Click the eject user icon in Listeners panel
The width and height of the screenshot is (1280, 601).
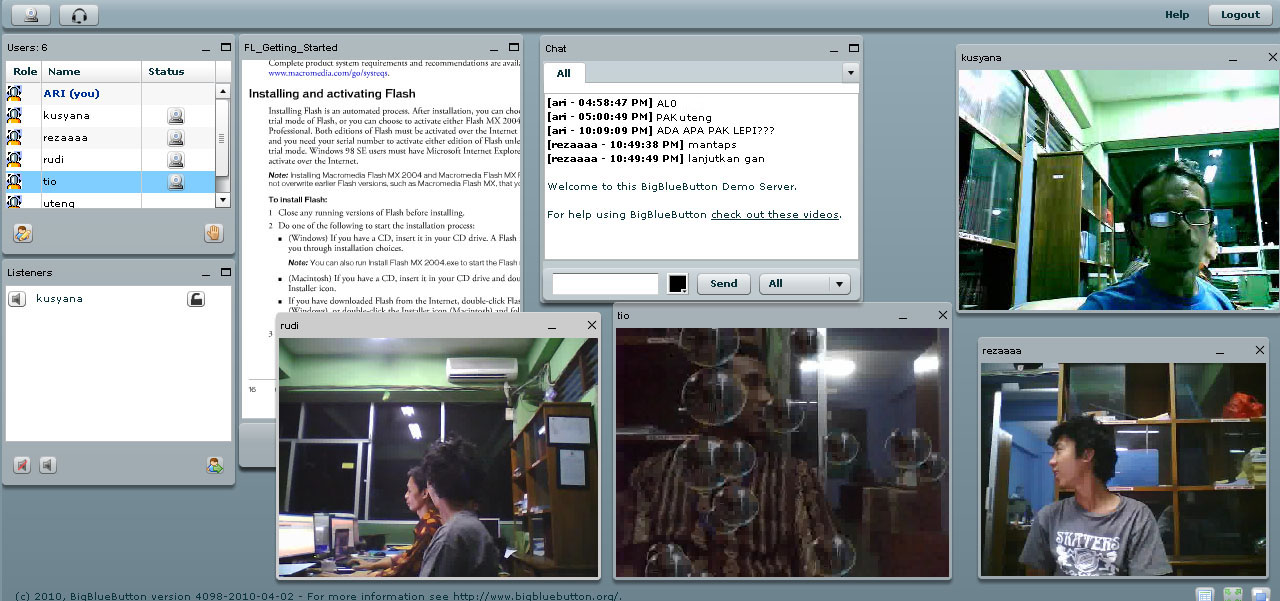click(x=215, y=465)
